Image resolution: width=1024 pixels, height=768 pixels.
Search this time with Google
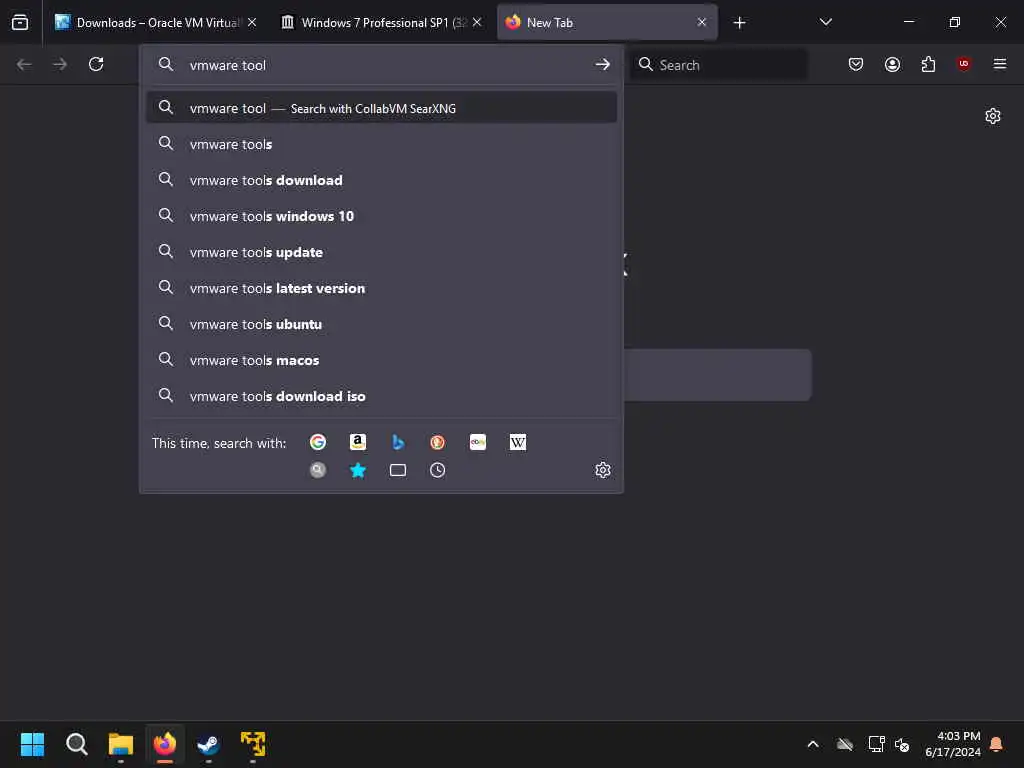coord(318,442)
